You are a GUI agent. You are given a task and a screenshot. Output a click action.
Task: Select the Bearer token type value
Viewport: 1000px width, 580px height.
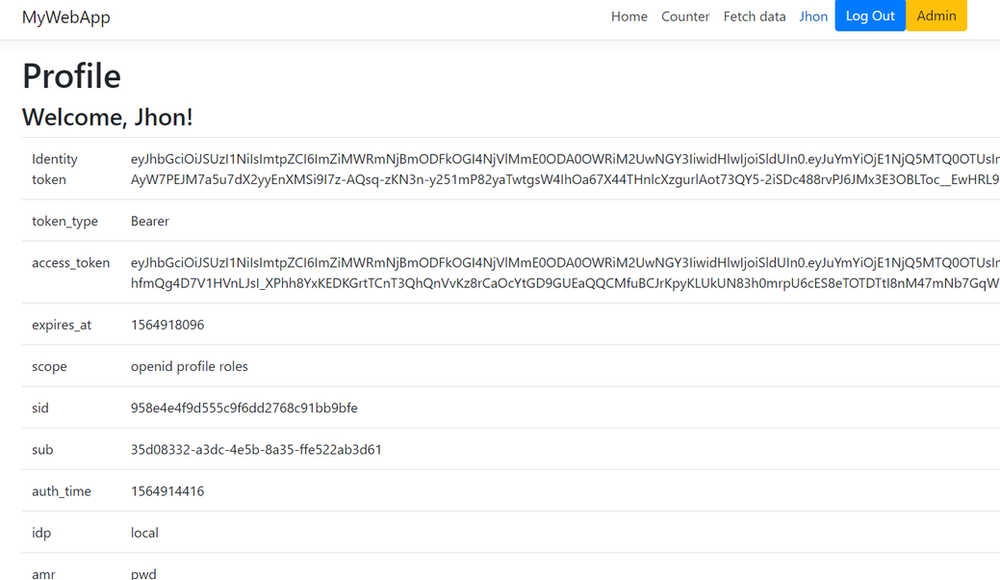pos(150,221)
